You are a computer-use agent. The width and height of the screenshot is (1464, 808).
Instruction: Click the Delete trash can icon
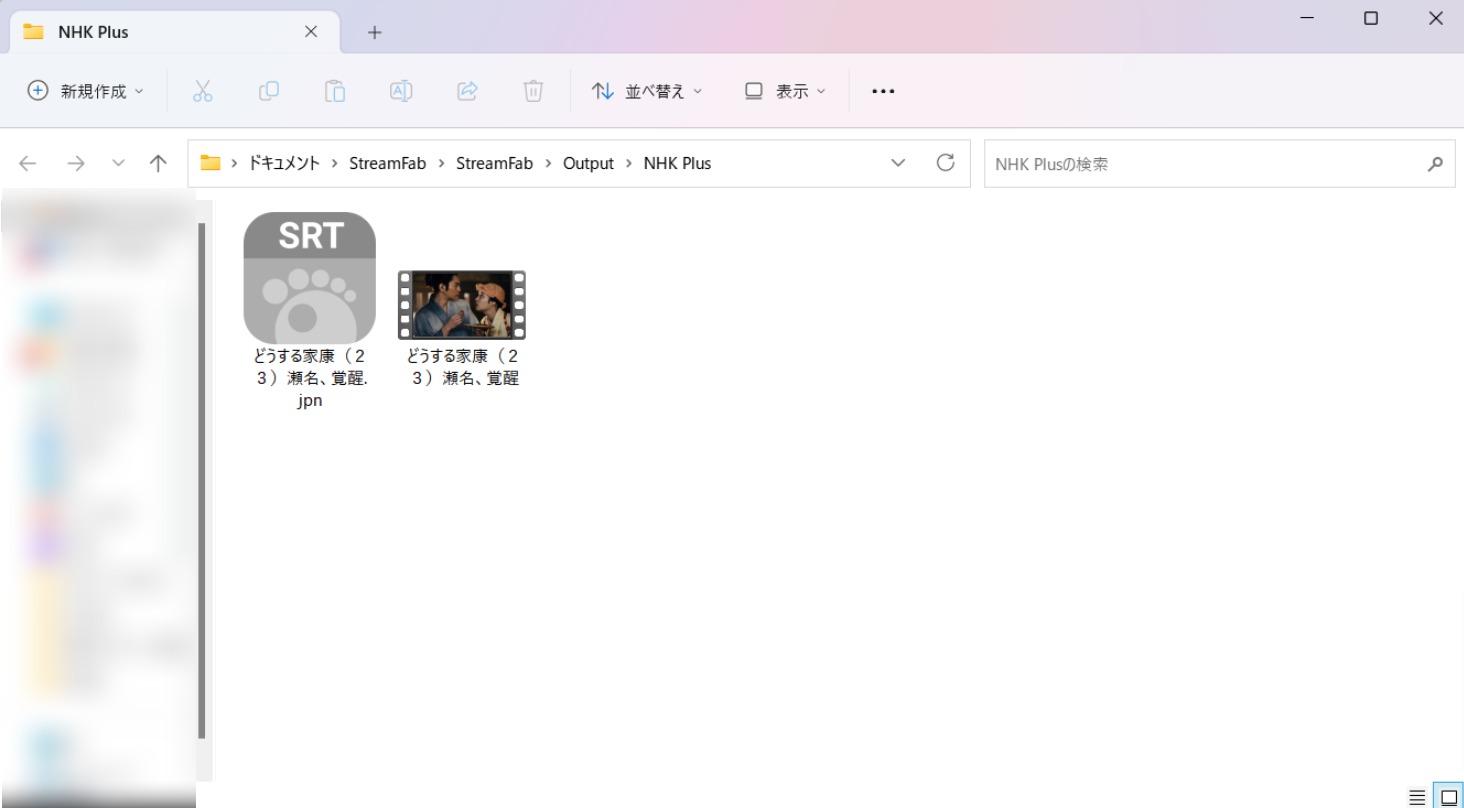click(533, 91)
